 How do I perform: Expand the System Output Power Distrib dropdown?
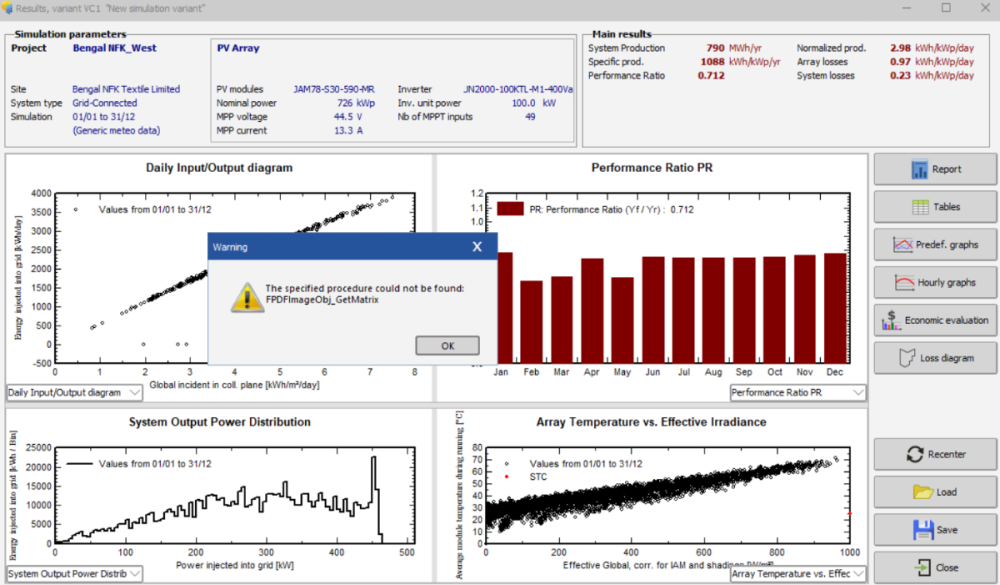(x=135, y=573)
